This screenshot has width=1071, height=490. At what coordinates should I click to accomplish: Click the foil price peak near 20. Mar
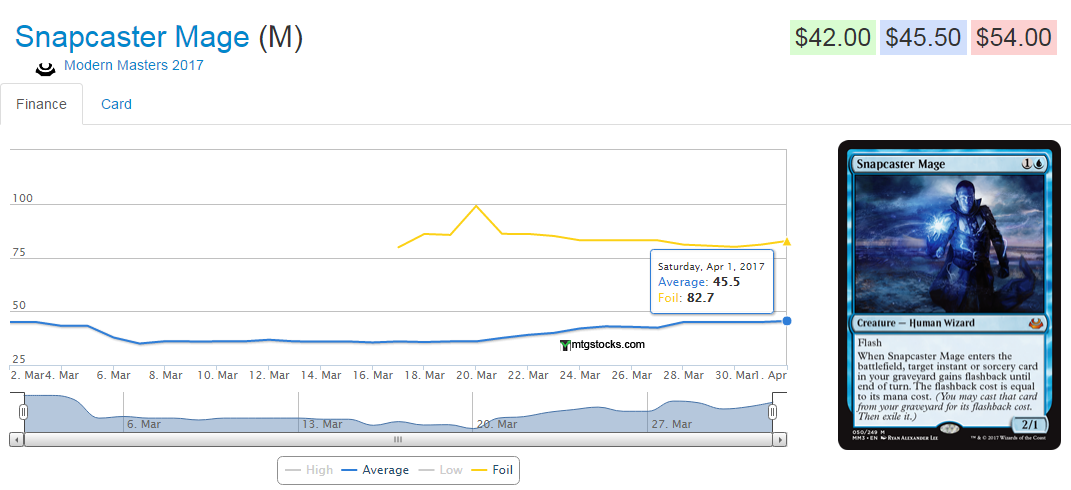point(476,206)
